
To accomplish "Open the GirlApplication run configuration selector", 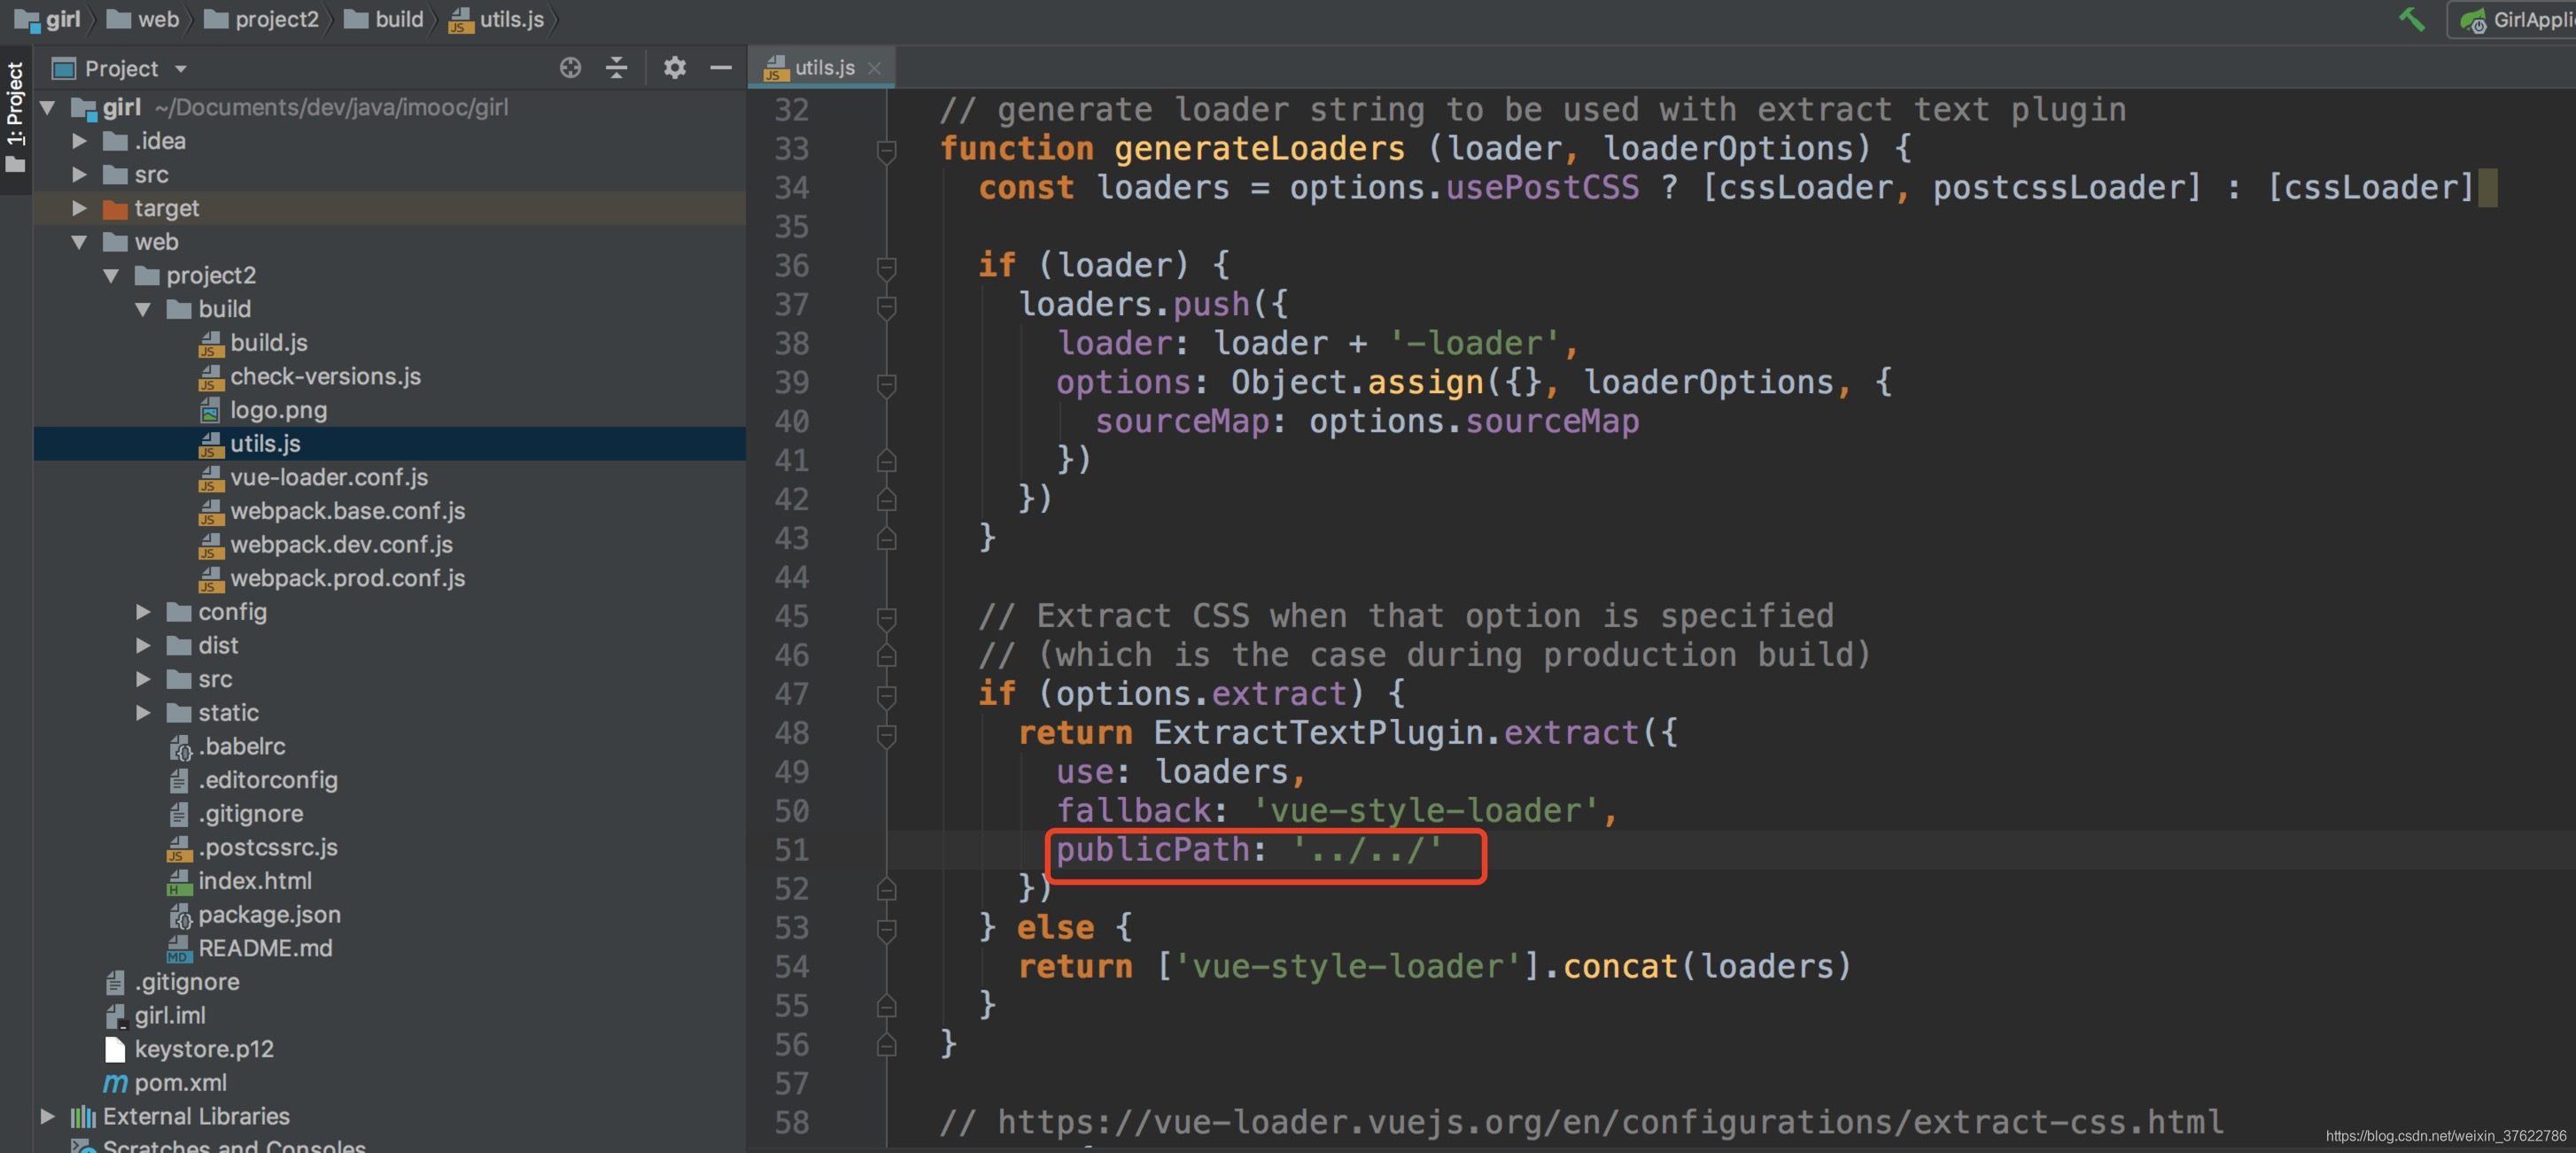I will click(2514, 19).
